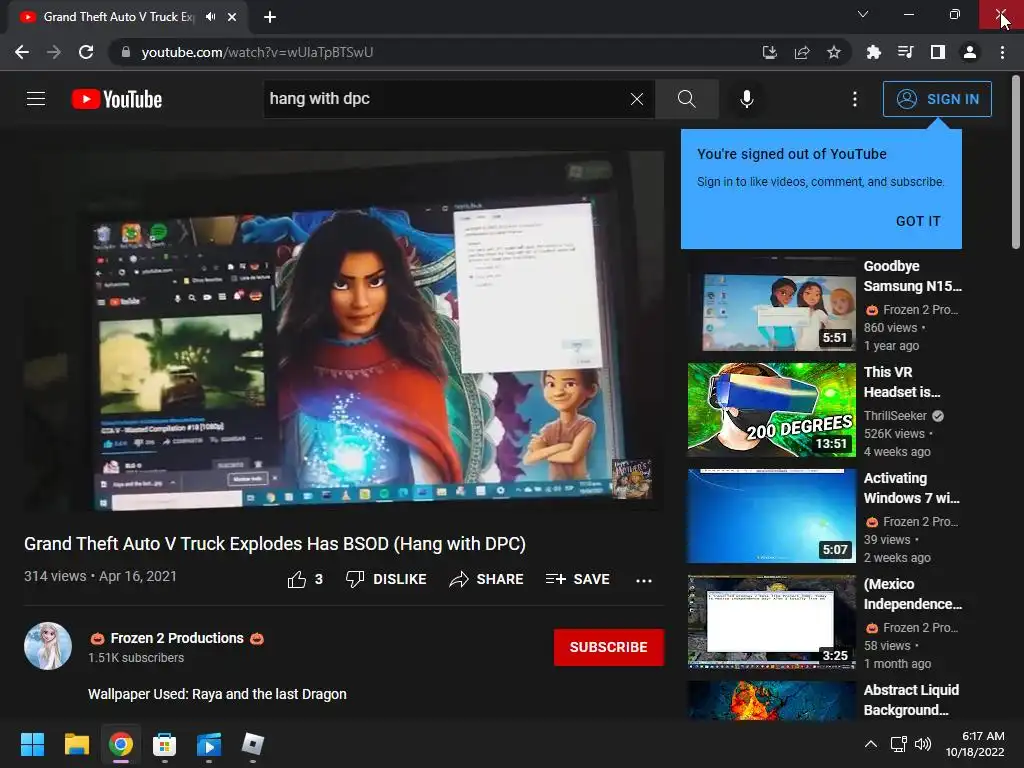This screenshot has width=1024, height=768.
Task: Open Mexico Independence video thumbnail
Action: 772,622
